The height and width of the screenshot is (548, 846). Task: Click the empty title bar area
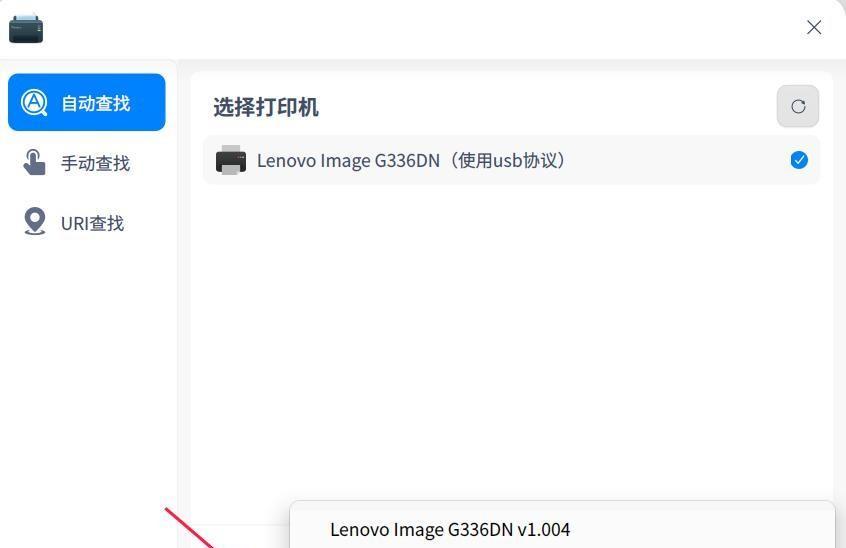coord(421,28)
